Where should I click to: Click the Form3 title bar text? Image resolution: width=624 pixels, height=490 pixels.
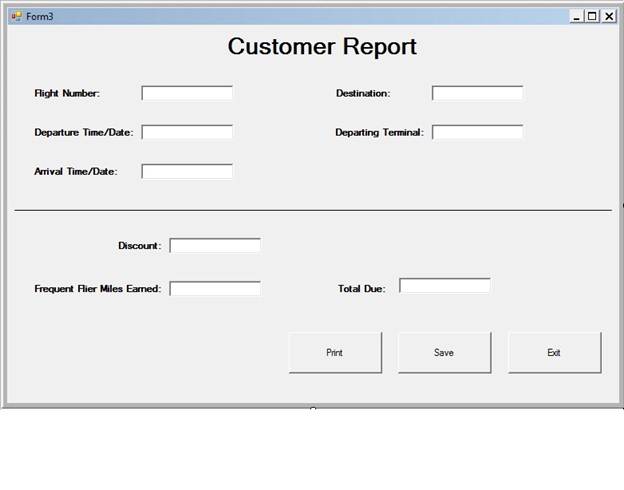pyautogui.click(x=40, y=16)
